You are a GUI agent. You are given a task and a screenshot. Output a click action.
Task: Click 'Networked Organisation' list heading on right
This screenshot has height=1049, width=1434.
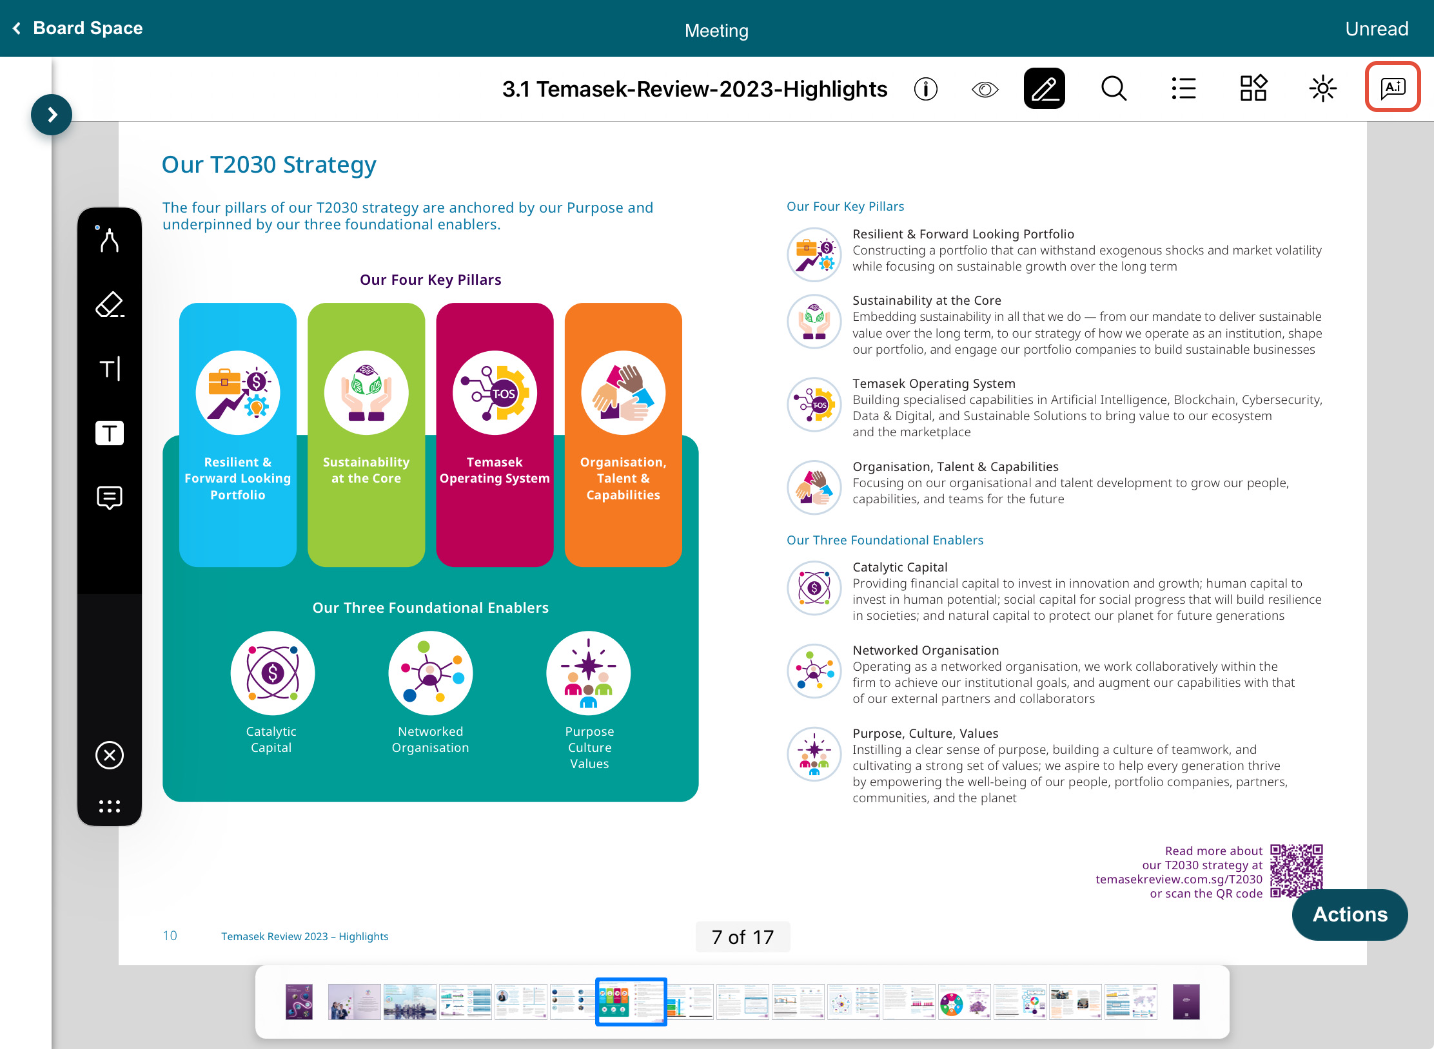pos(926,650)
